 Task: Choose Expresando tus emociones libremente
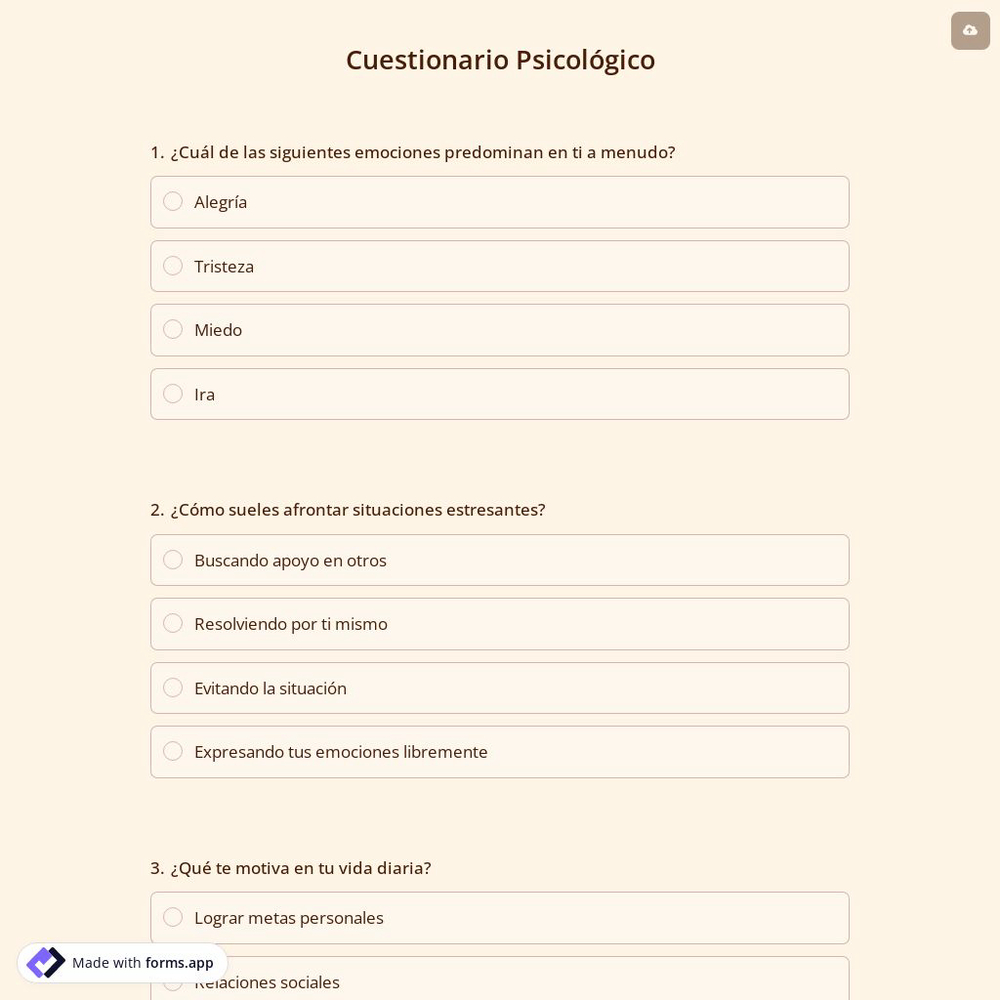pos(173,751)
